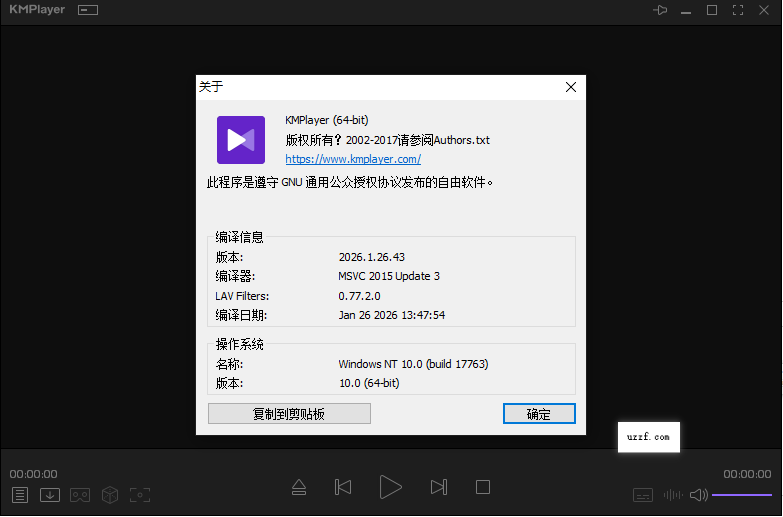The image size is (783, 517).
Task: Toggle VR mode icon
Action: [x=80, y=495]
